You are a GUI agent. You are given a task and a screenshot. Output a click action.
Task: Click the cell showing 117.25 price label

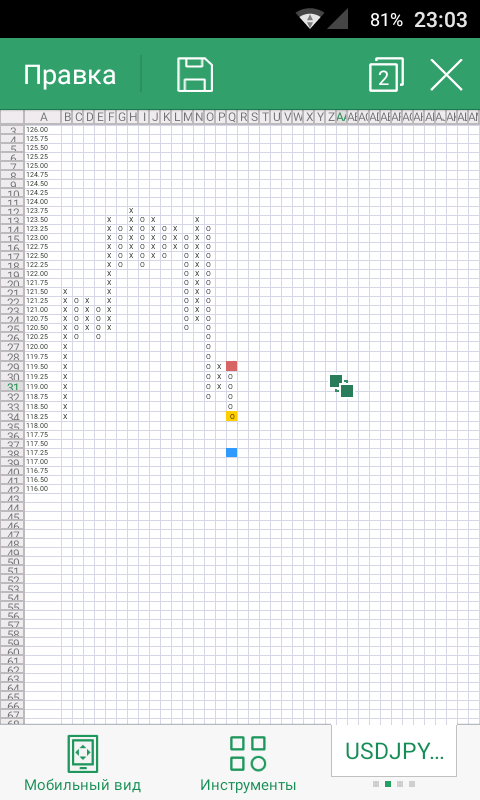(x=43, y=453)
